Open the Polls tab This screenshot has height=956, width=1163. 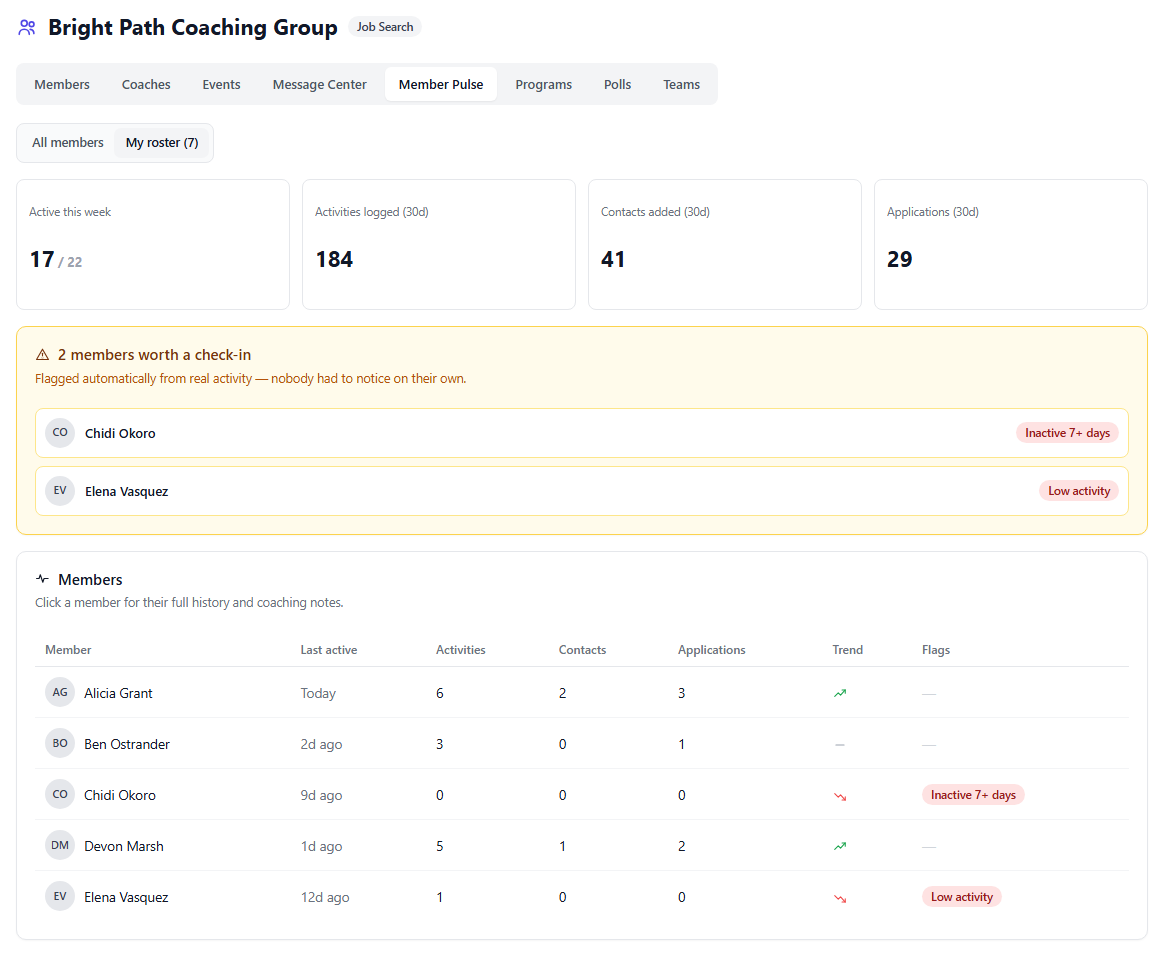[x=617, y=85]
